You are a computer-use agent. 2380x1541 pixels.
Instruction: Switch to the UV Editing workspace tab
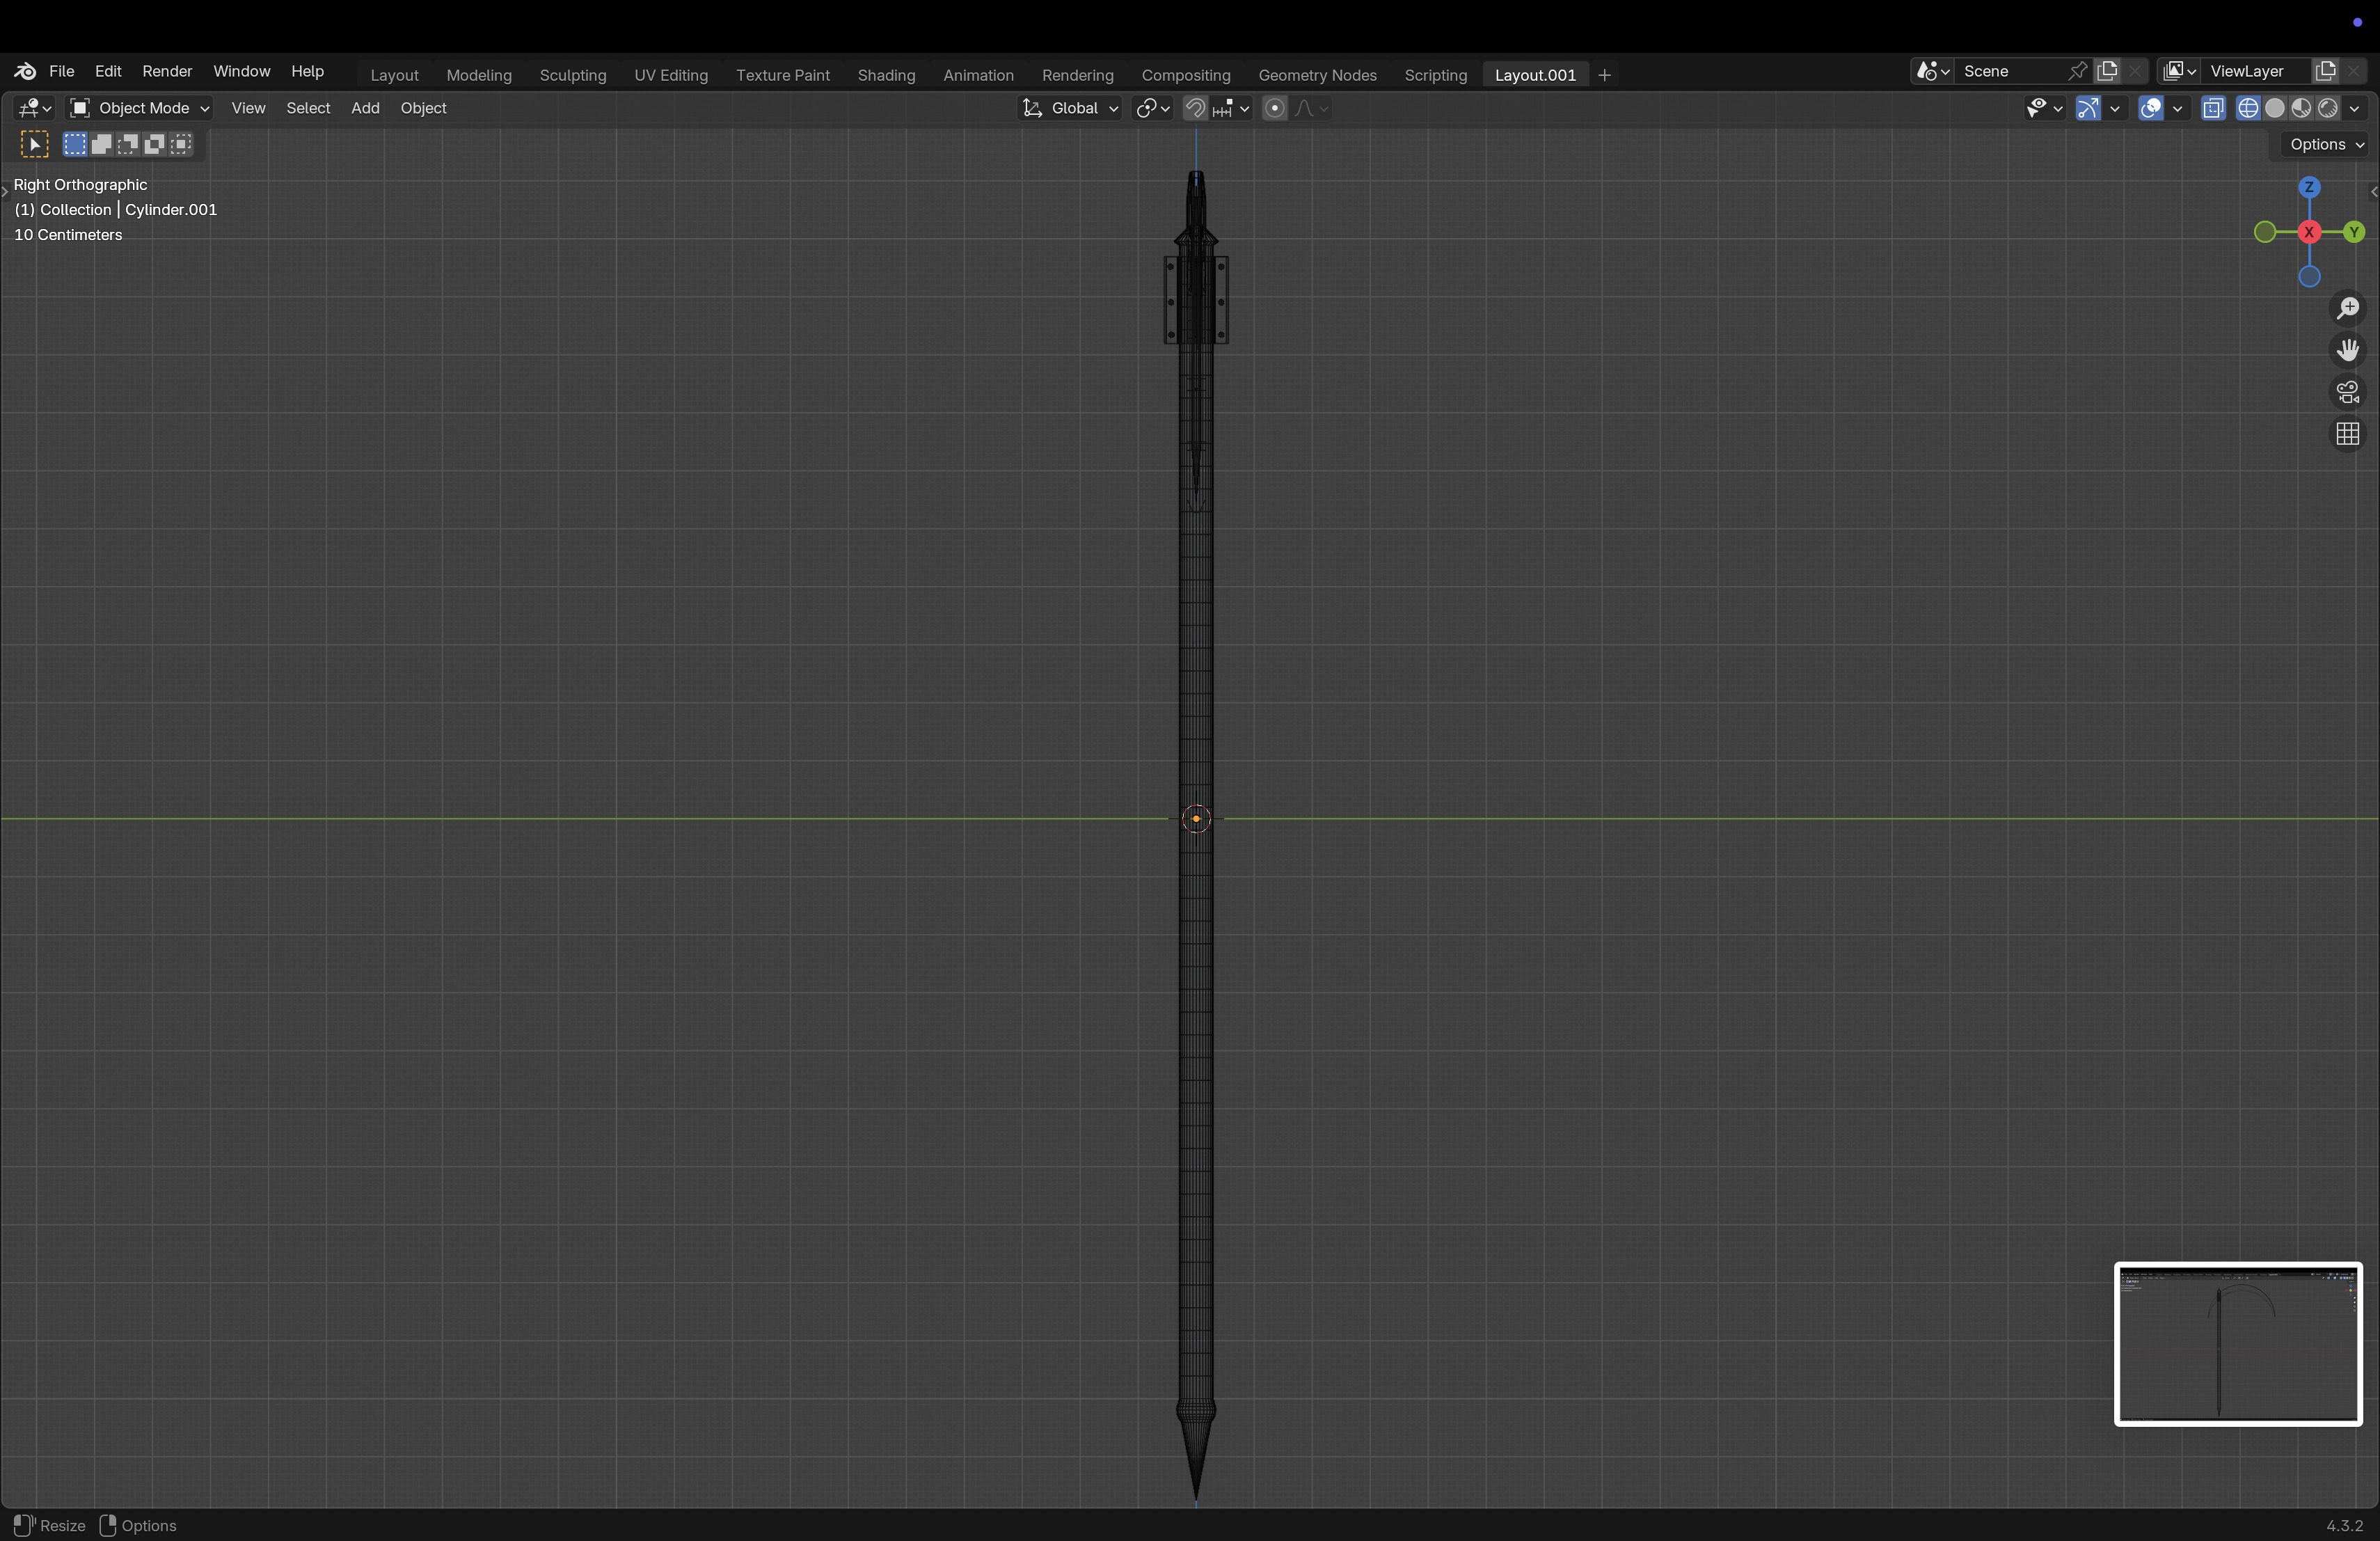(x=670, y=75)
